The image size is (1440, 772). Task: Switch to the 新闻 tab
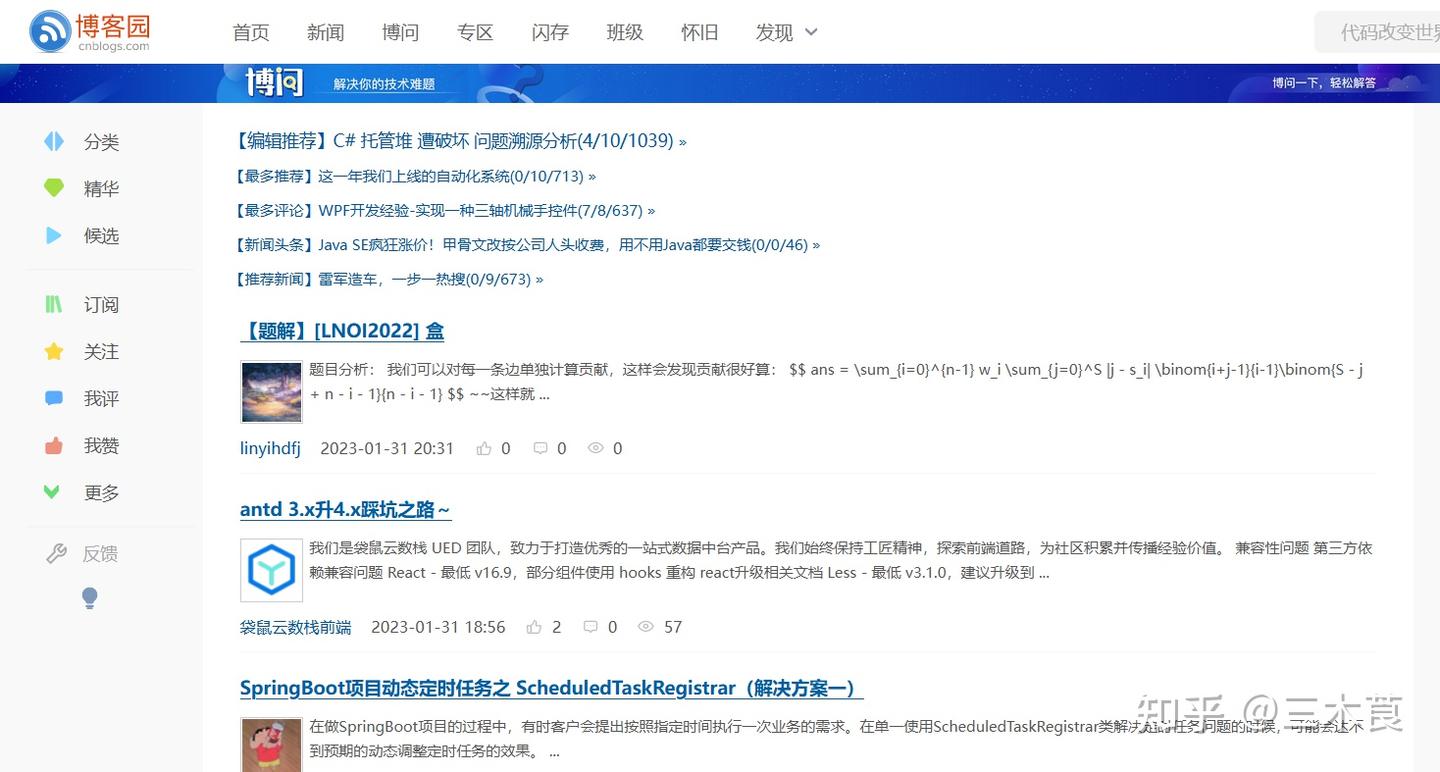click(325, 32)
